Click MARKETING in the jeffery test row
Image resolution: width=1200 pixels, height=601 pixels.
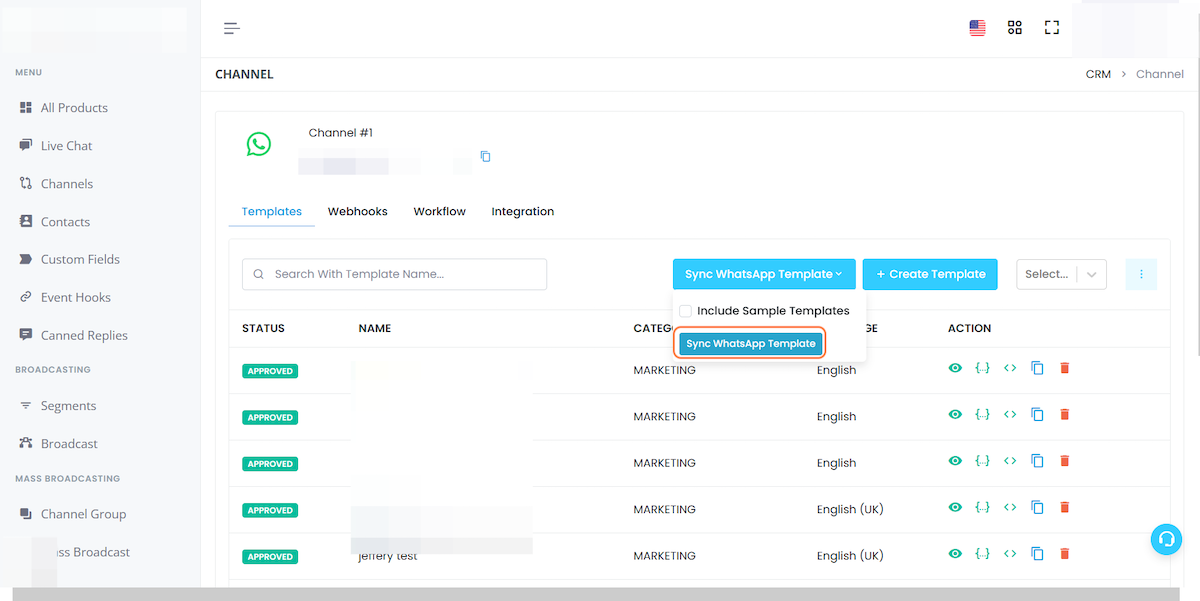point(664,556)
